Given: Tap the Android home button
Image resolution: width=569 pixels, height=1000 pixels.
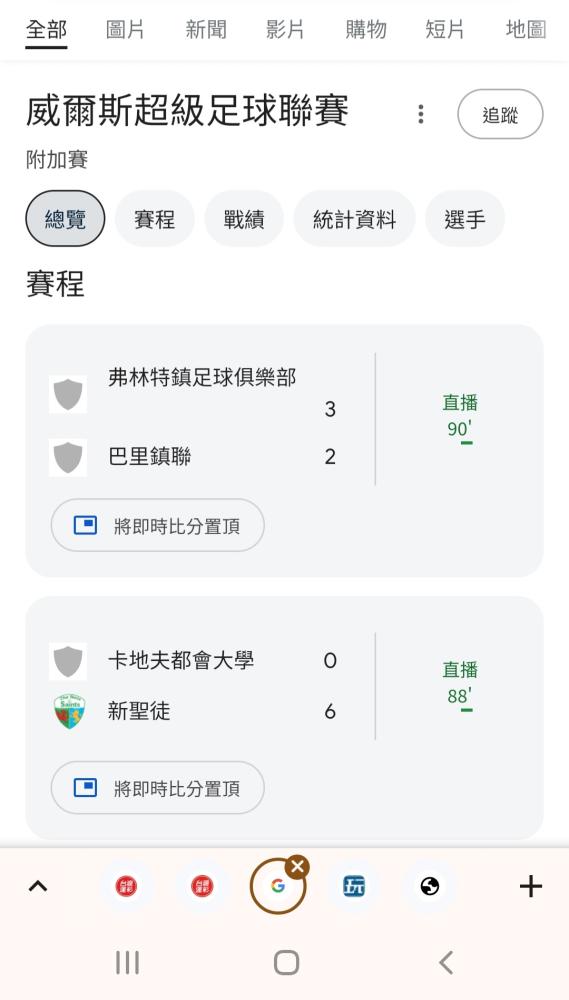Looking at the screenshot, I should tap(286, 962).
